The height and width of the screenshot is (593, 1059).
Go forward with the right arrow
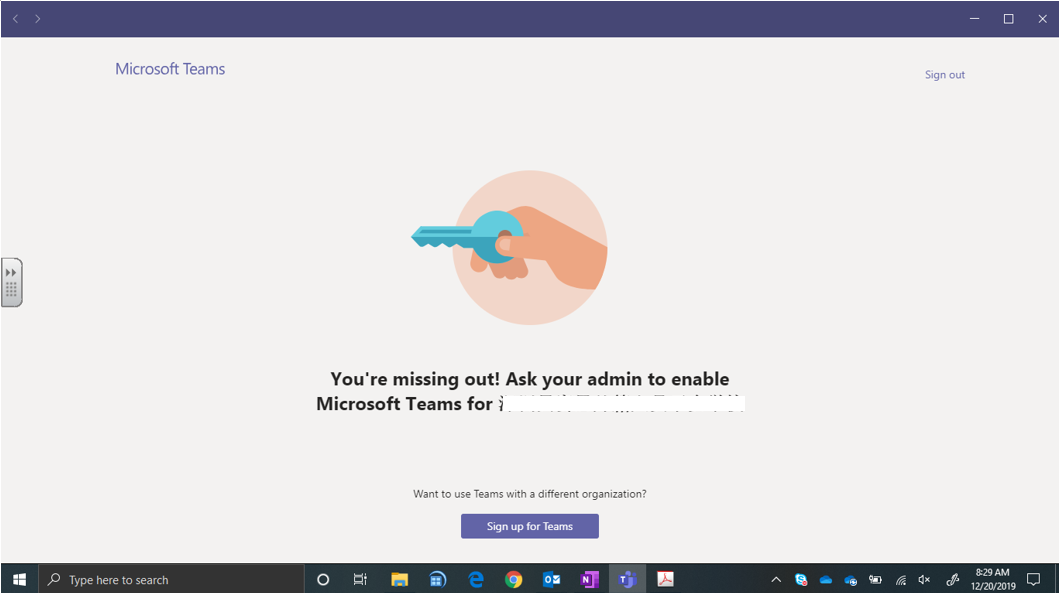[38, 19]
